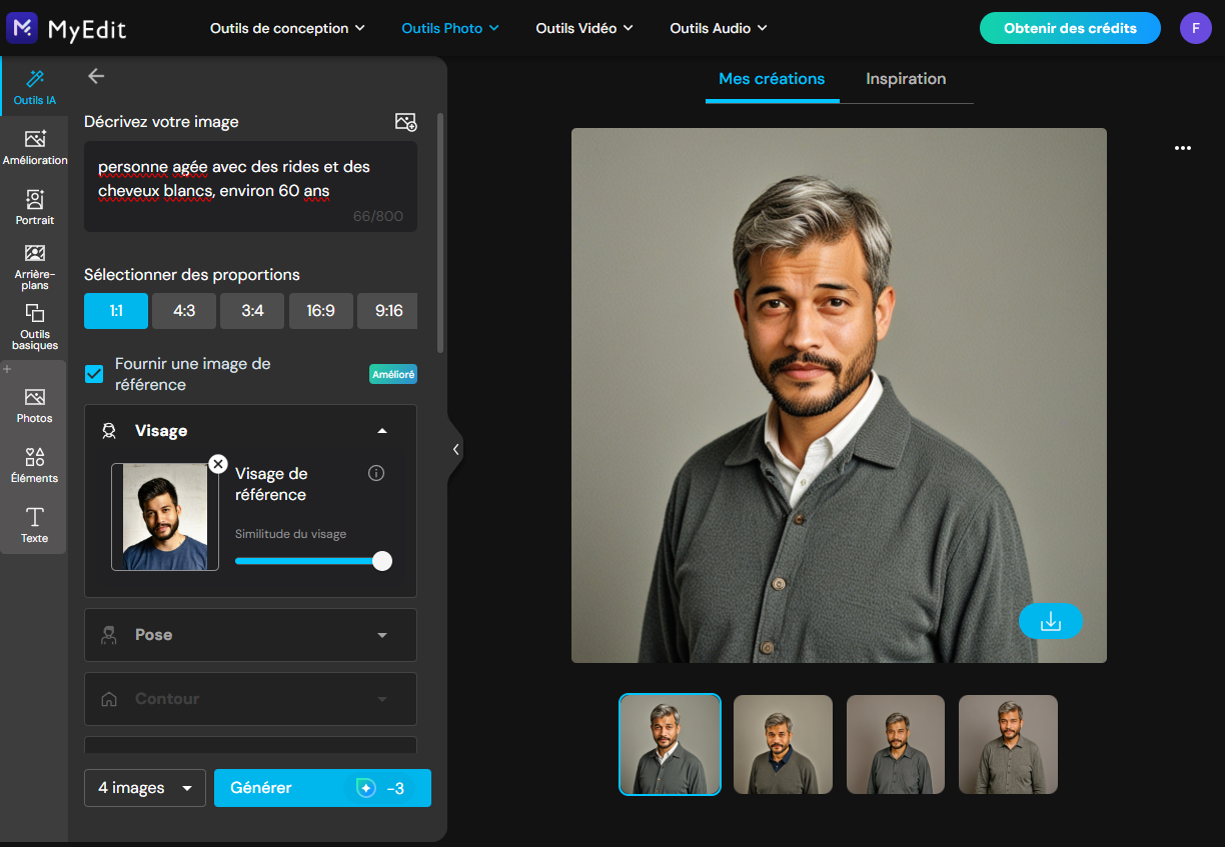Image resolution: width=1225 pixels, height=847 pixels.
Task: Download the generated portrait image
Action: 1050,621
